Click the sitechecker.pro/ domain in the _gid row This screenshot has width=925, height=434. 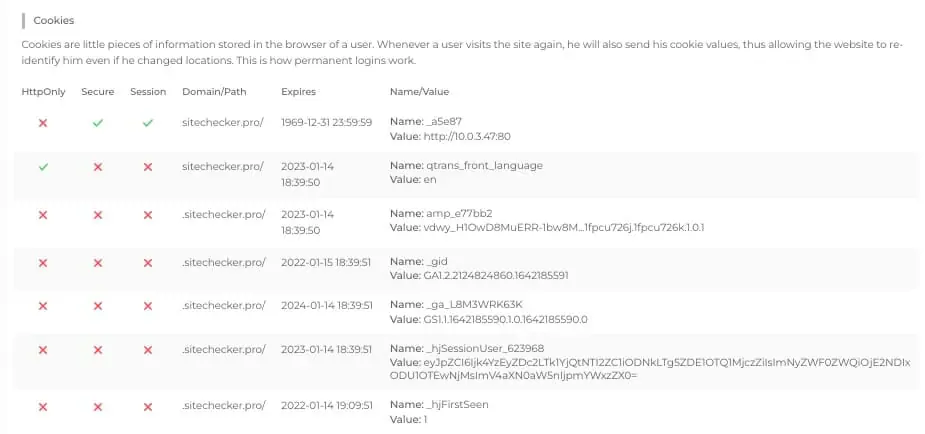224,262
